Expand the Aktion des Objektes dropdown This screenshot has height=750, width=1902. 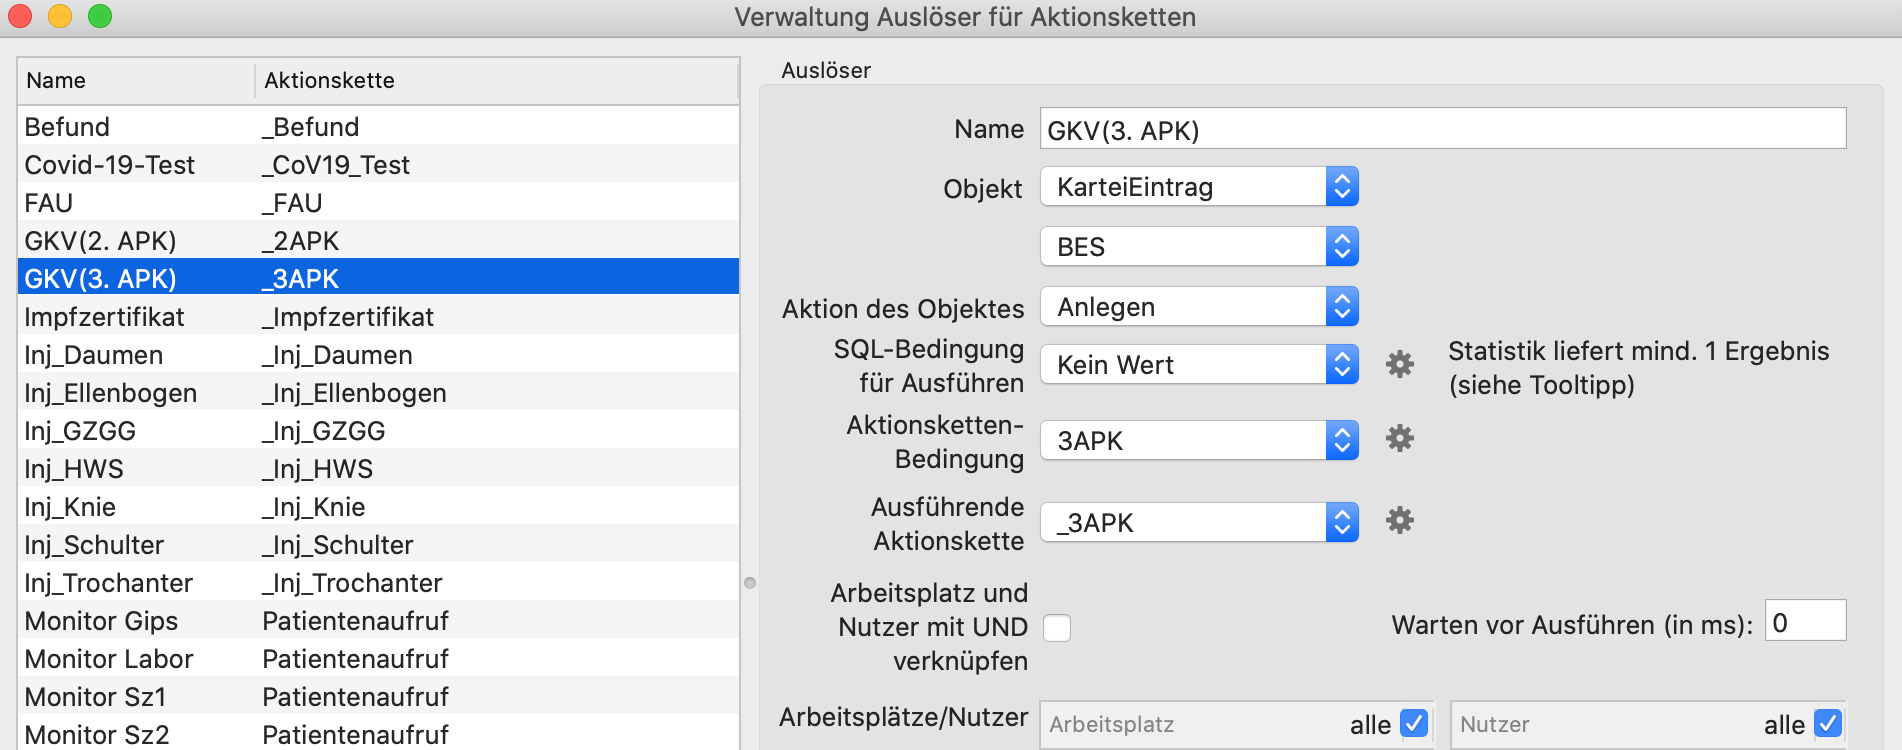pyautogui.click(x=1200, y=307)
